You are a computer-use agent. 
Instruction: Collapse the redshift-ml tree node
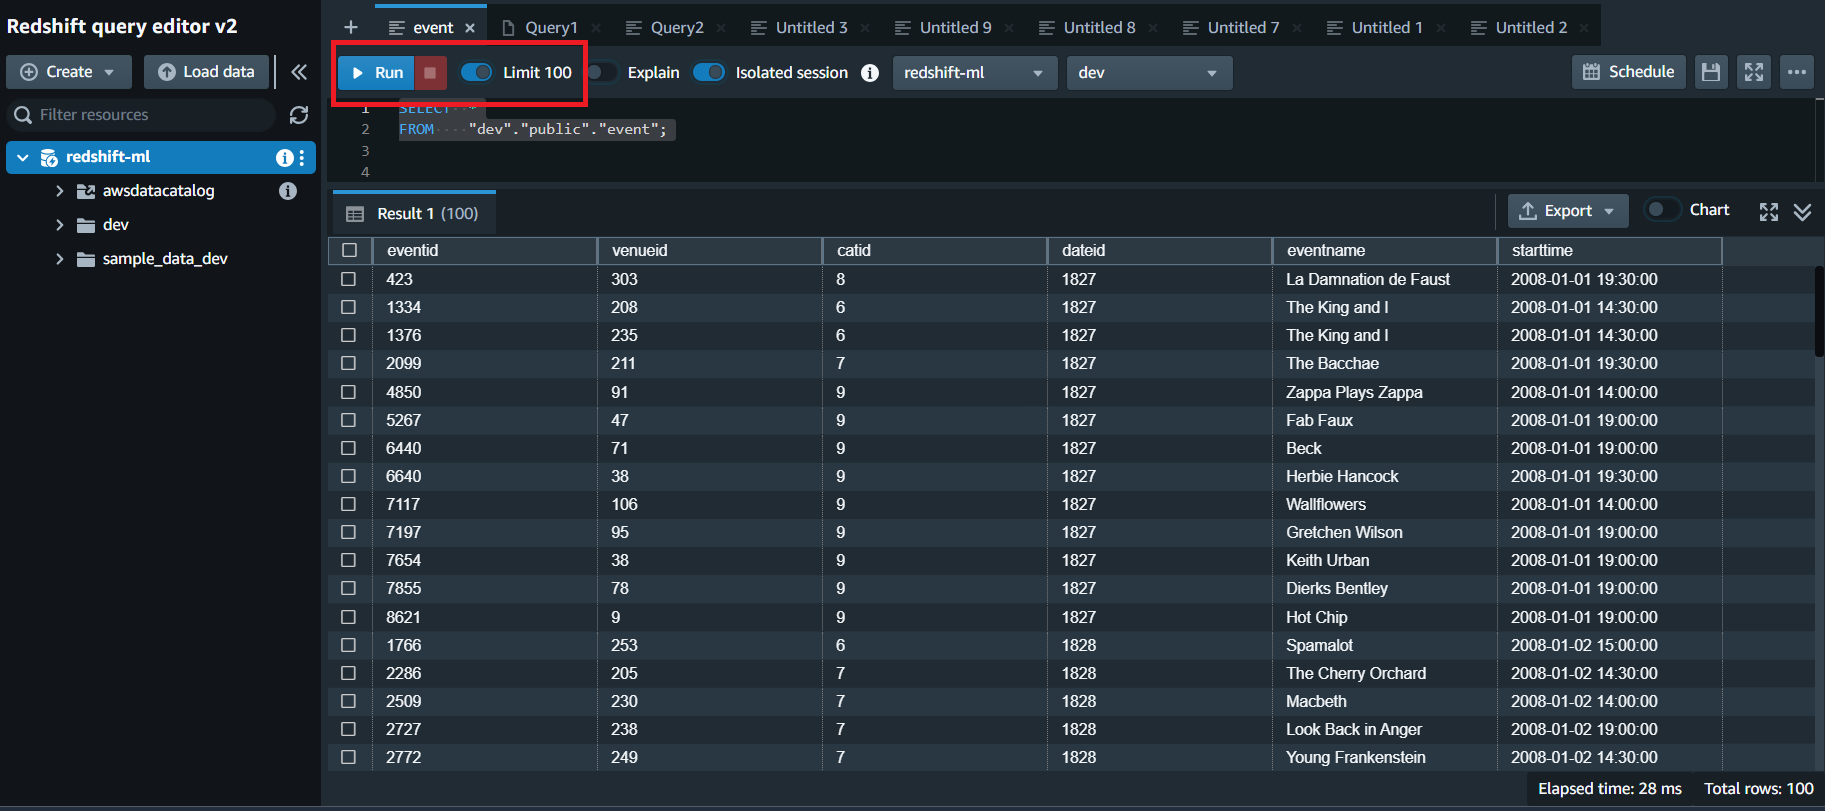pos(23,158)
